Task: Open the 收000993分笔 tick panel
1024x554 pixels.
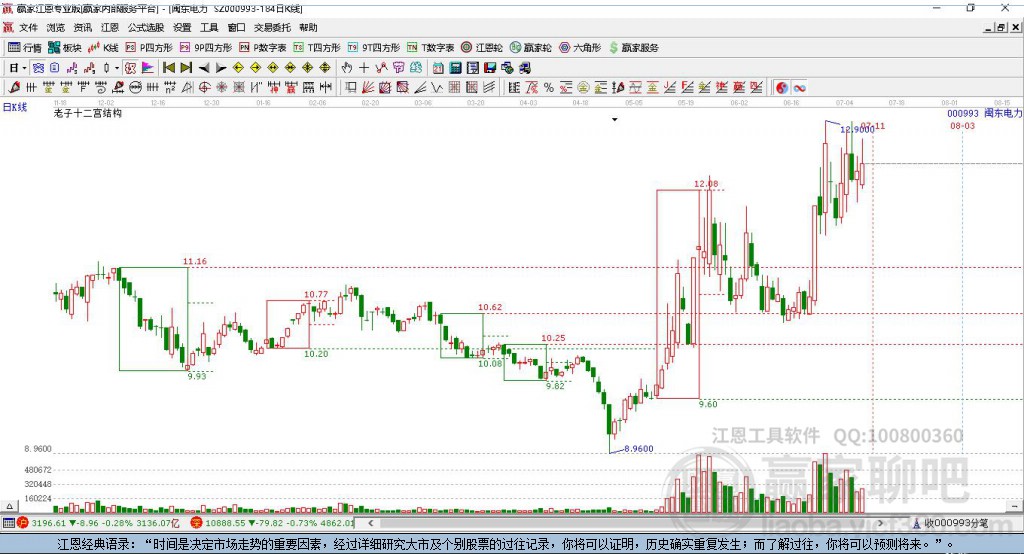Action: point(950,523)
